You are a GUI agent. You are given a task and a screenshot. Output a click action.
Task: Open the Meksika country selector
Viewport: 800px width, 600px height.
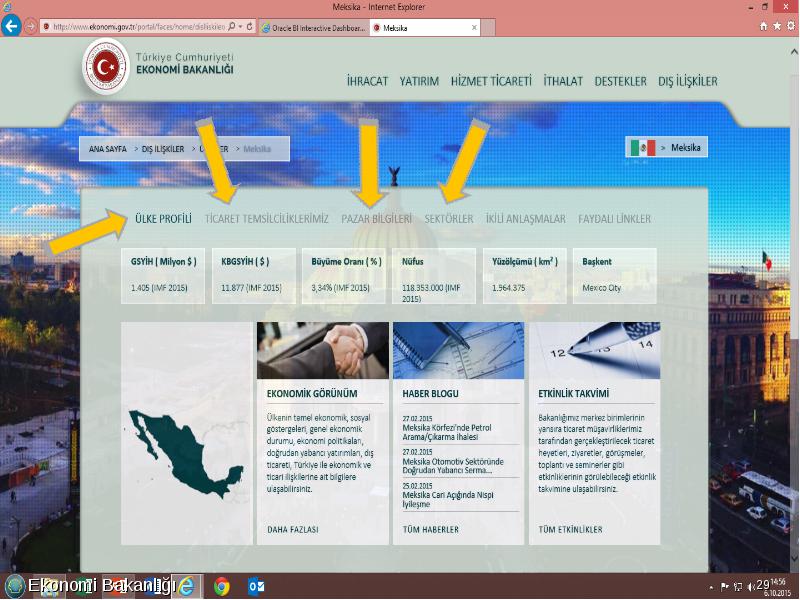(x=666, y=147)
